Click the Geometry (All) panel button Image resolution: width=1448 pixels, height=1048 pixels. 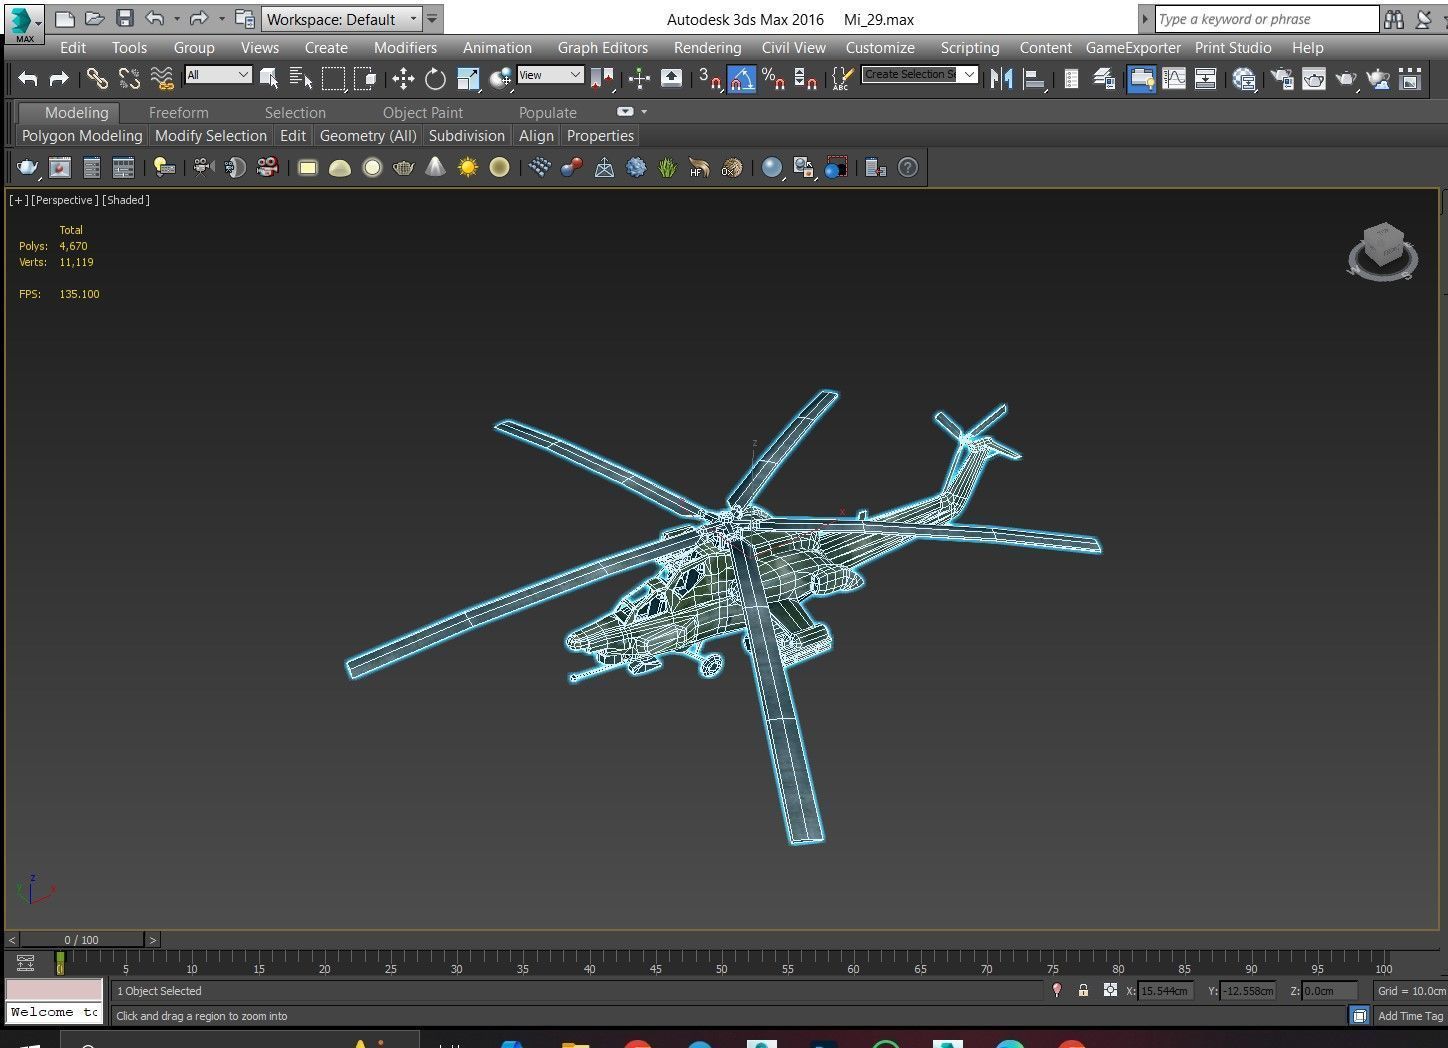point(368,135)
